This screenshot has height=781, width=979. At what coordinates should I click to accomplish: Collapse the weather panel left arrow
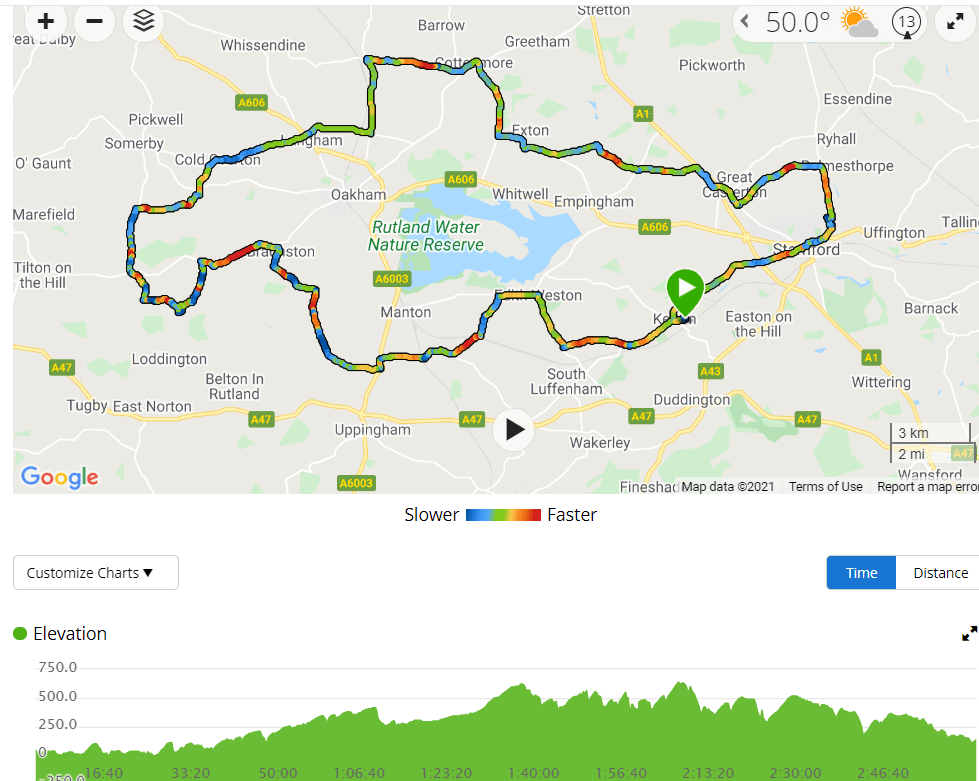pos(745,21)
